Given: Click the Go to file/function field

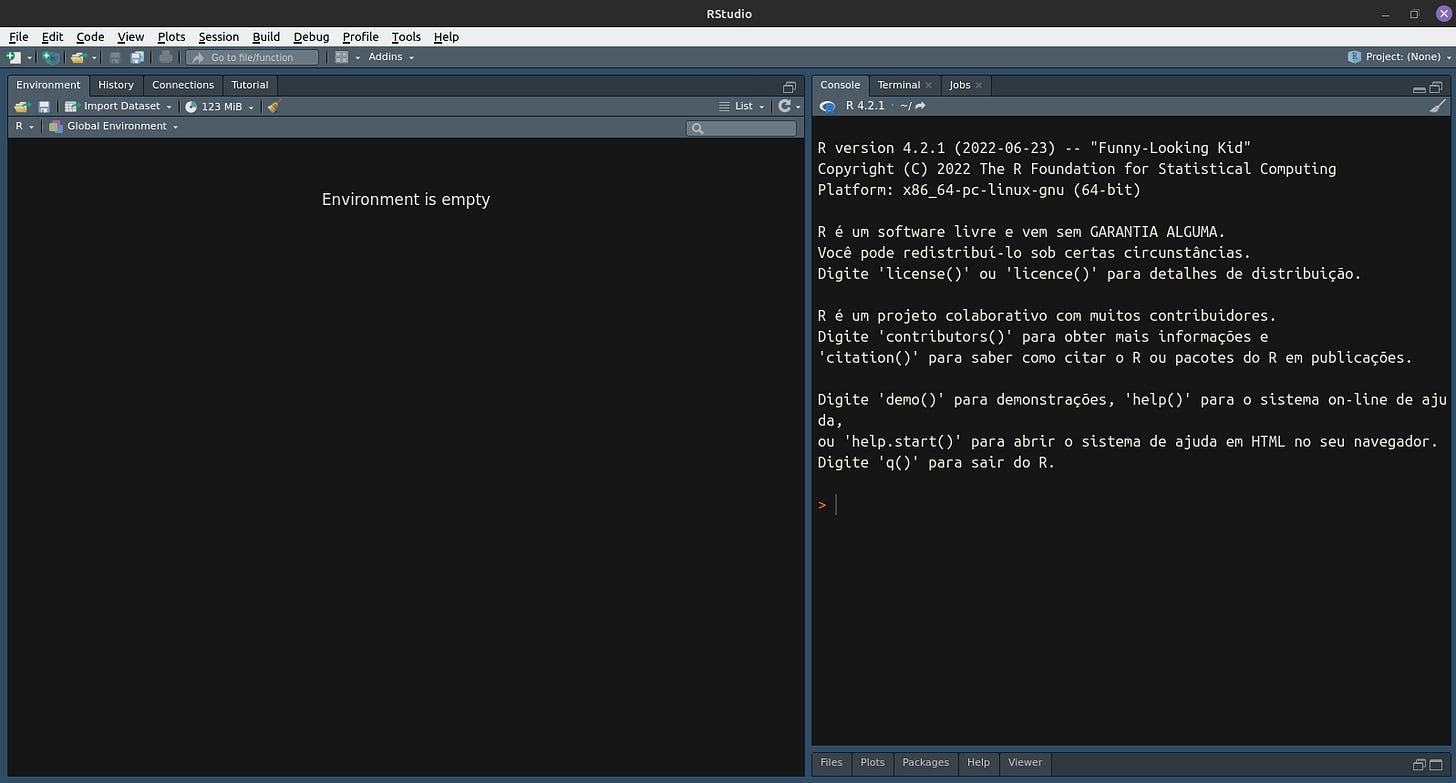Looking at the screenshot, I should point(252,57).
